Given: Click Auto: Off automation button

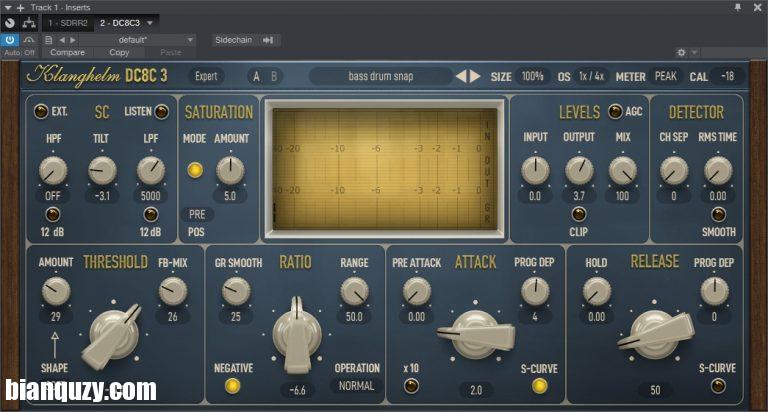Looking at the screenshot, I should pyautogui.click(x=20, y=52).
